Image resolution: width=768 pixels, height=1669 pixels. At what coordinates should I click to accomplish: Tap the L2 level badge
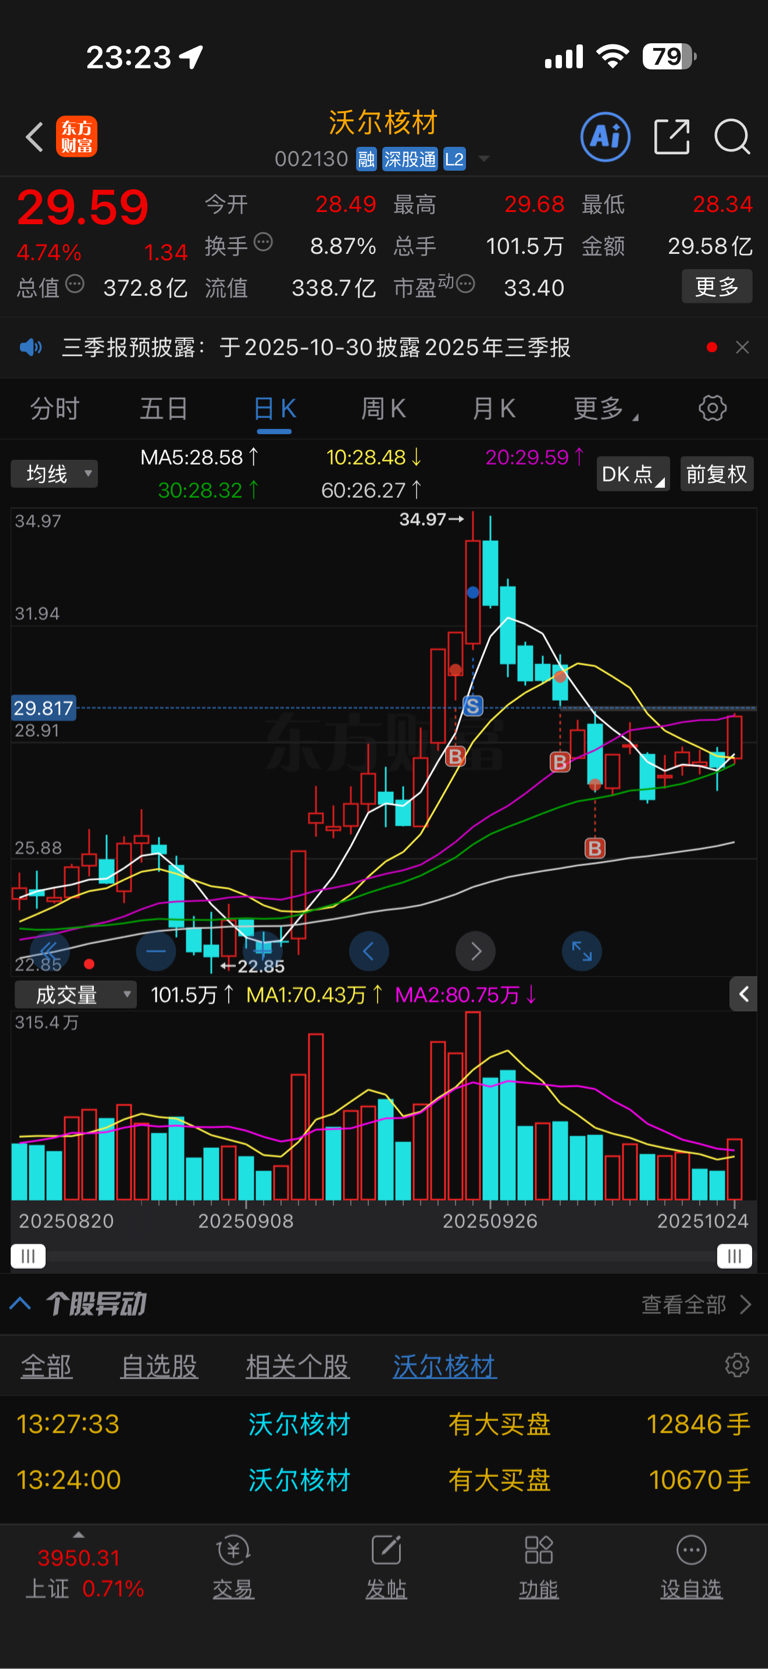click(454, 159)
